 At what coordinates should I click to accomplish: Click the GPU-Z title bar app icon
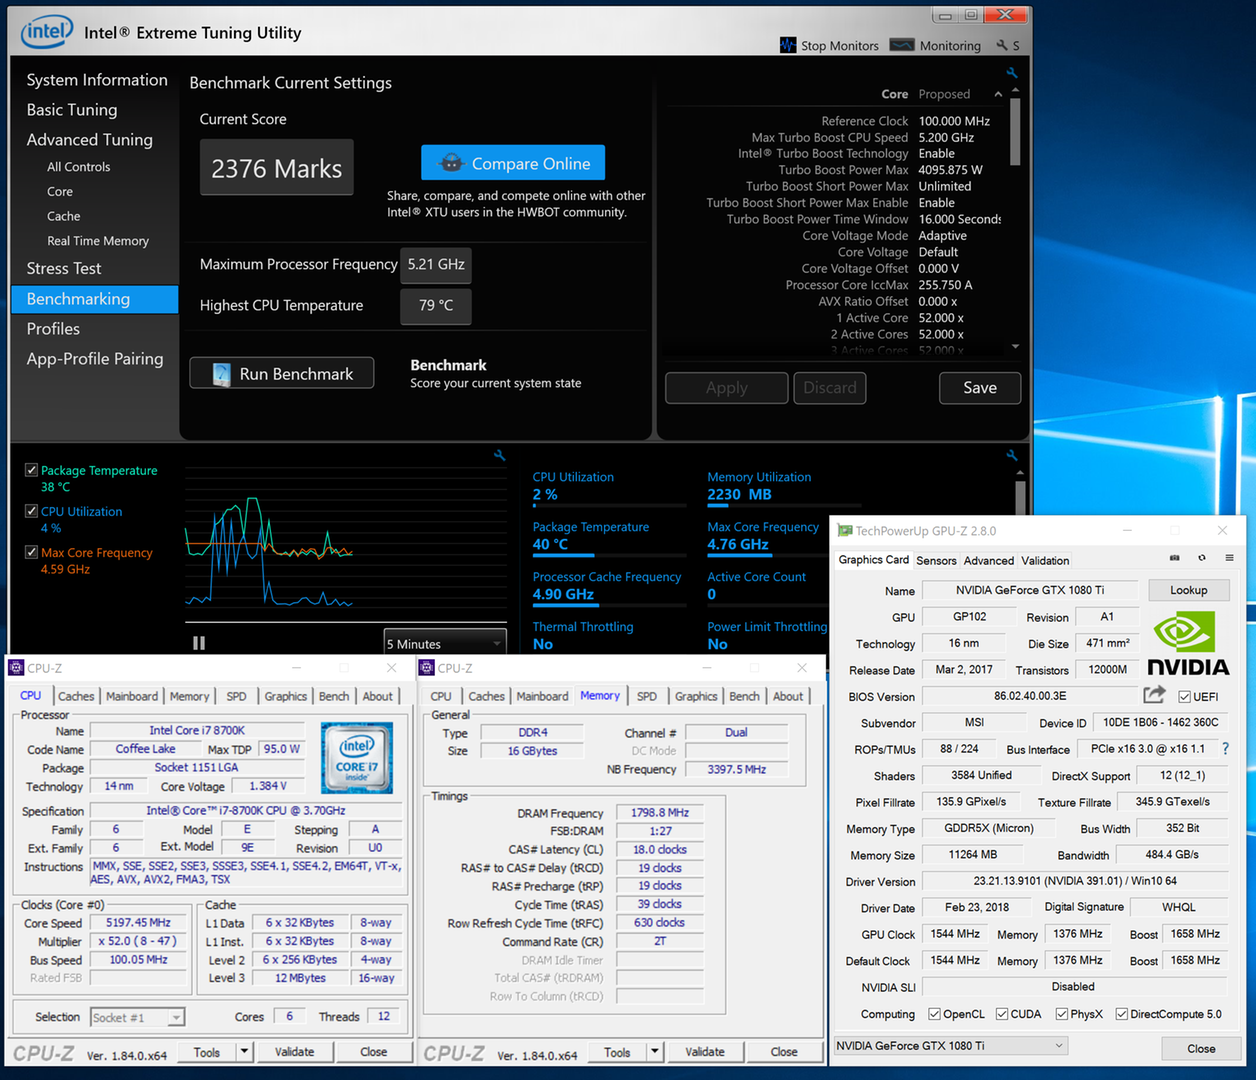point(845,531)
